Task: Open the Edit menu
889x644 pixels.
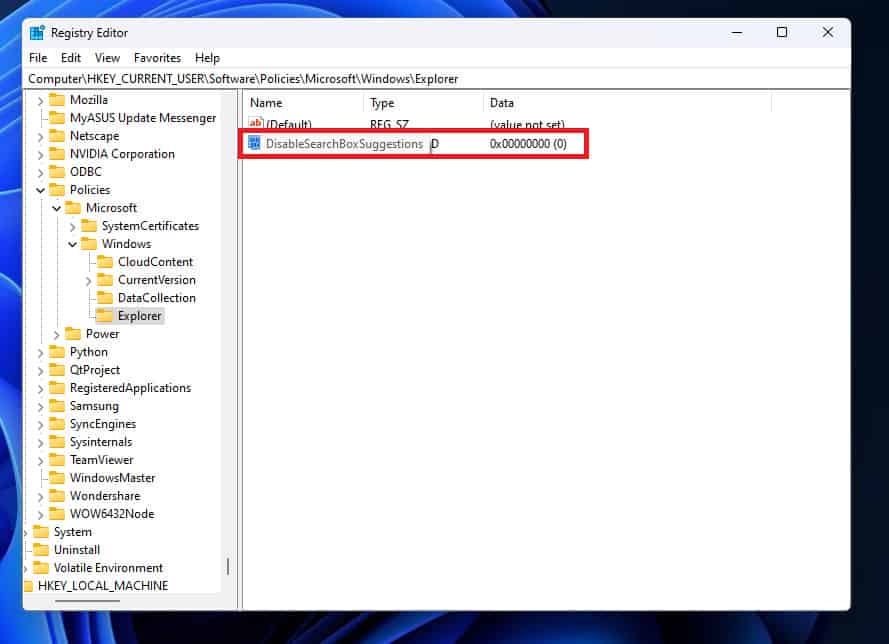Action: 71,58
